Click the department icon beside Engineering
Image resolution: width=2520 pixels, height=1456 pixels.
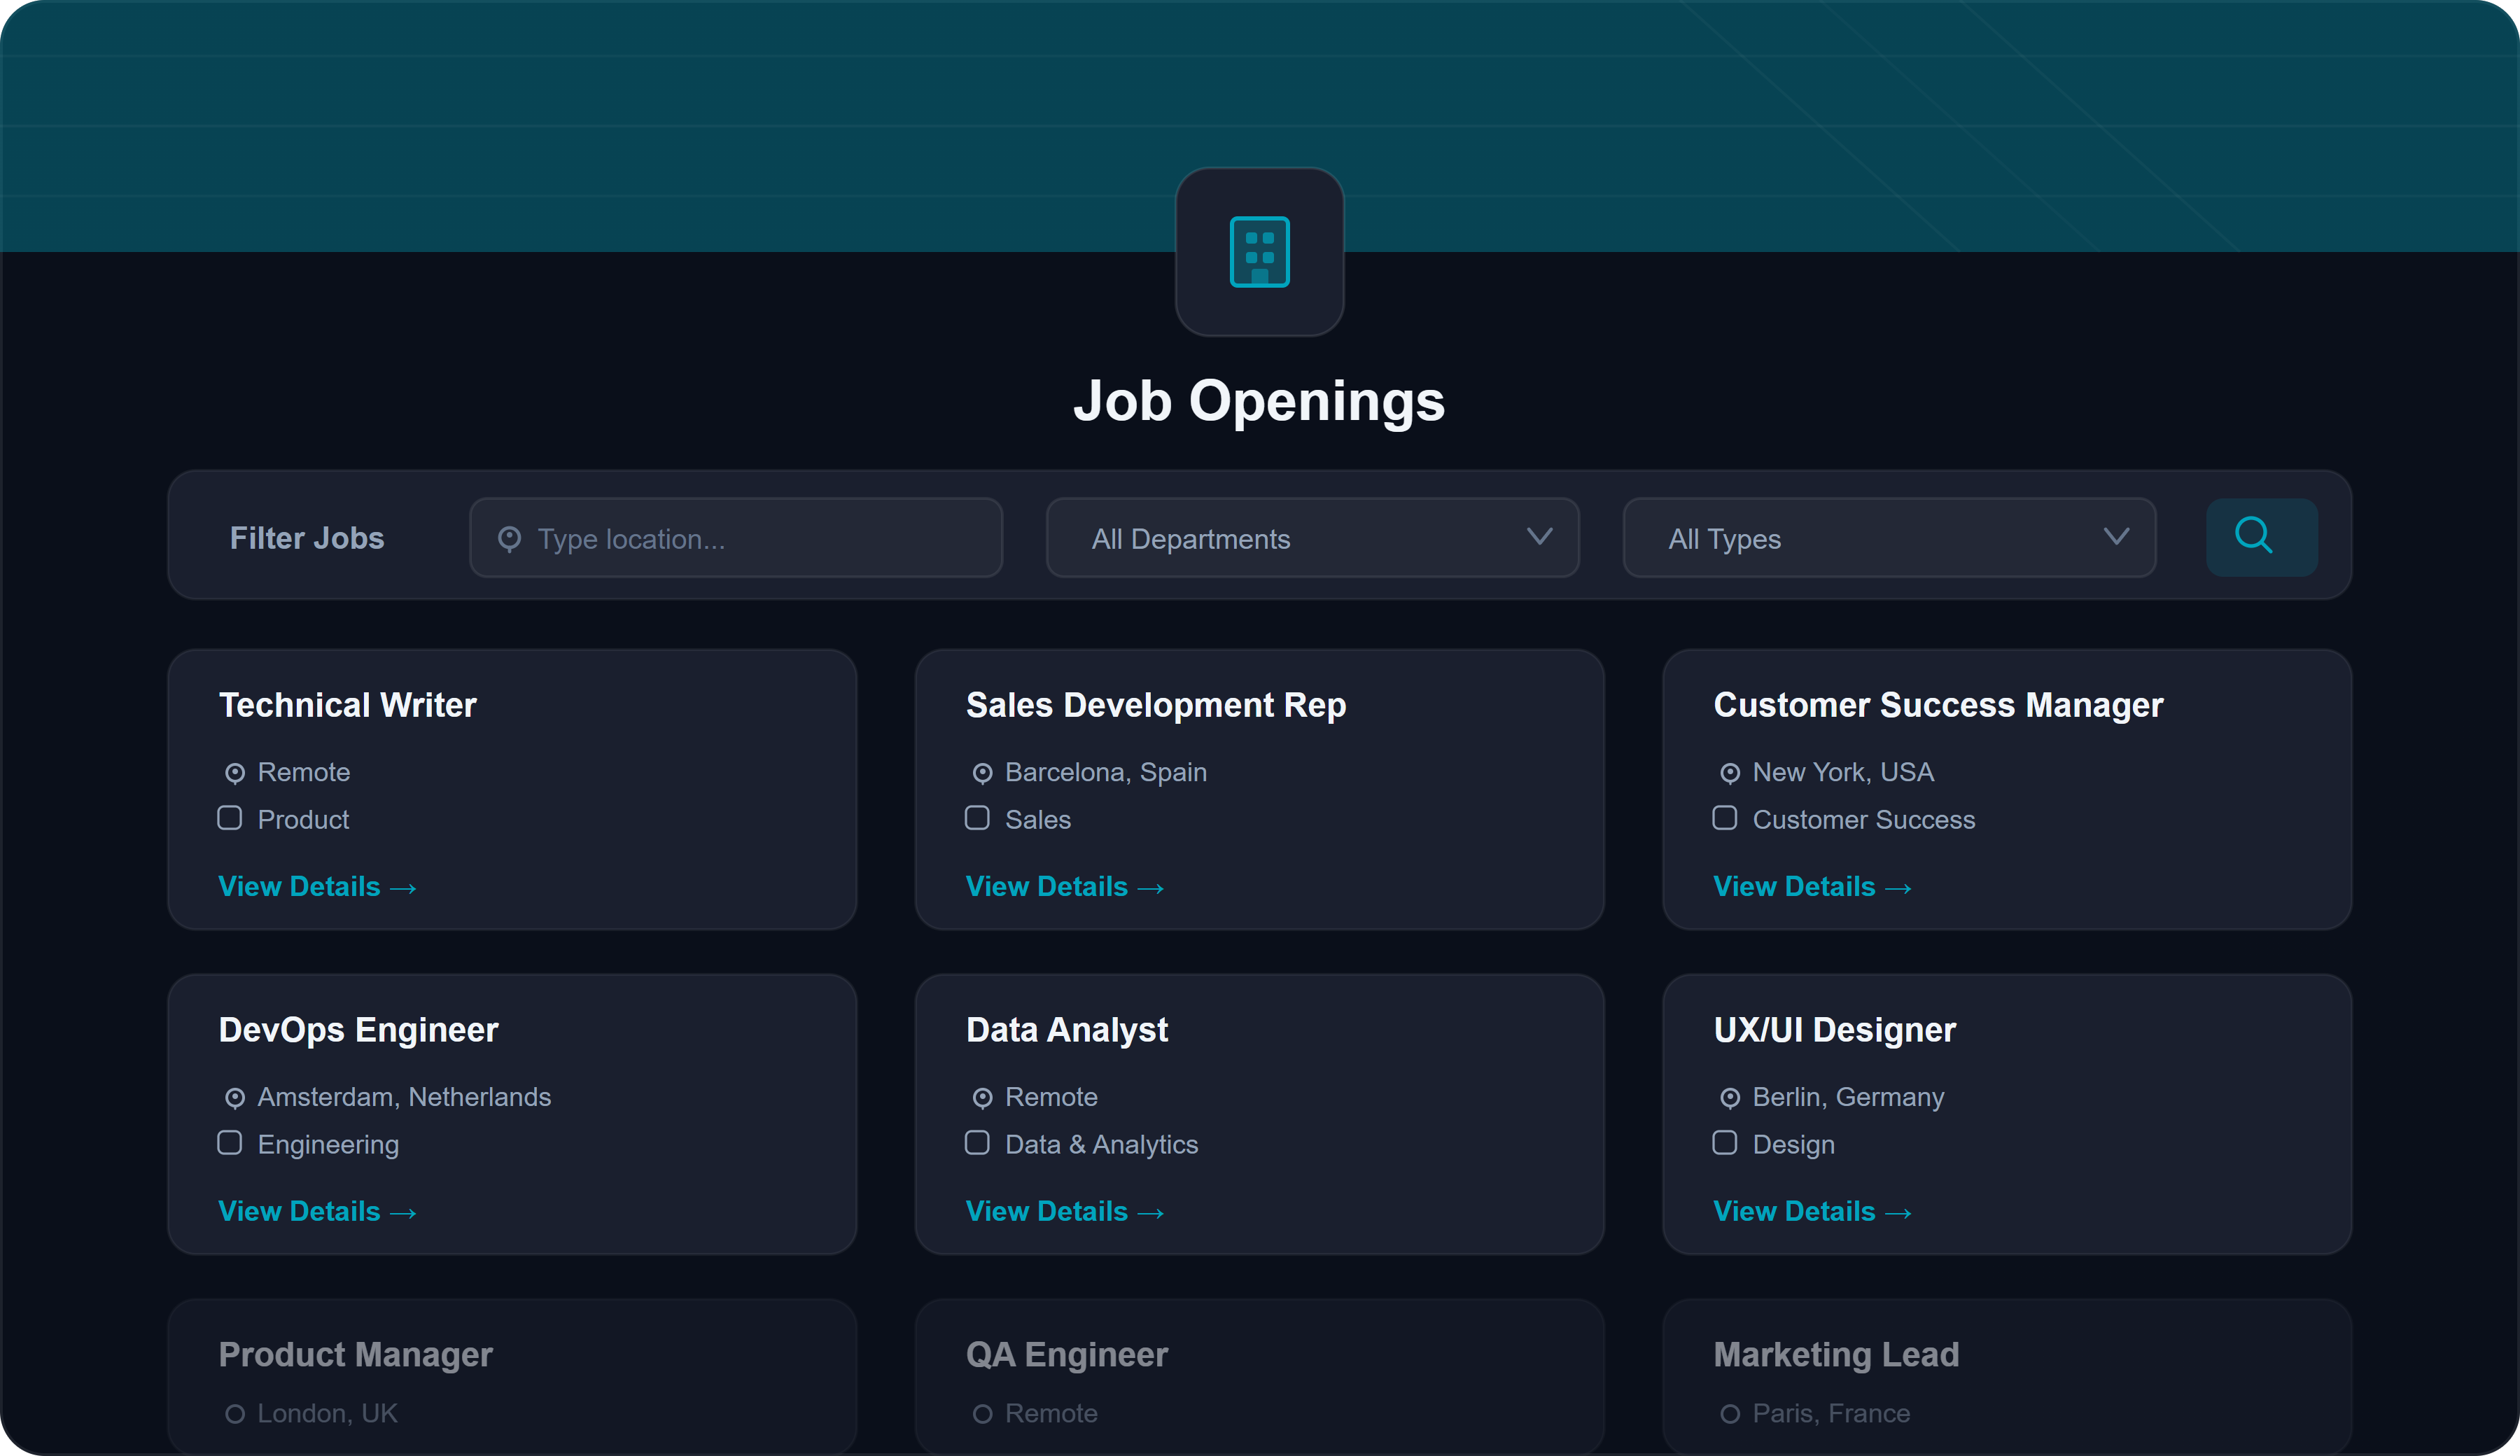(x=230, y=1143)
